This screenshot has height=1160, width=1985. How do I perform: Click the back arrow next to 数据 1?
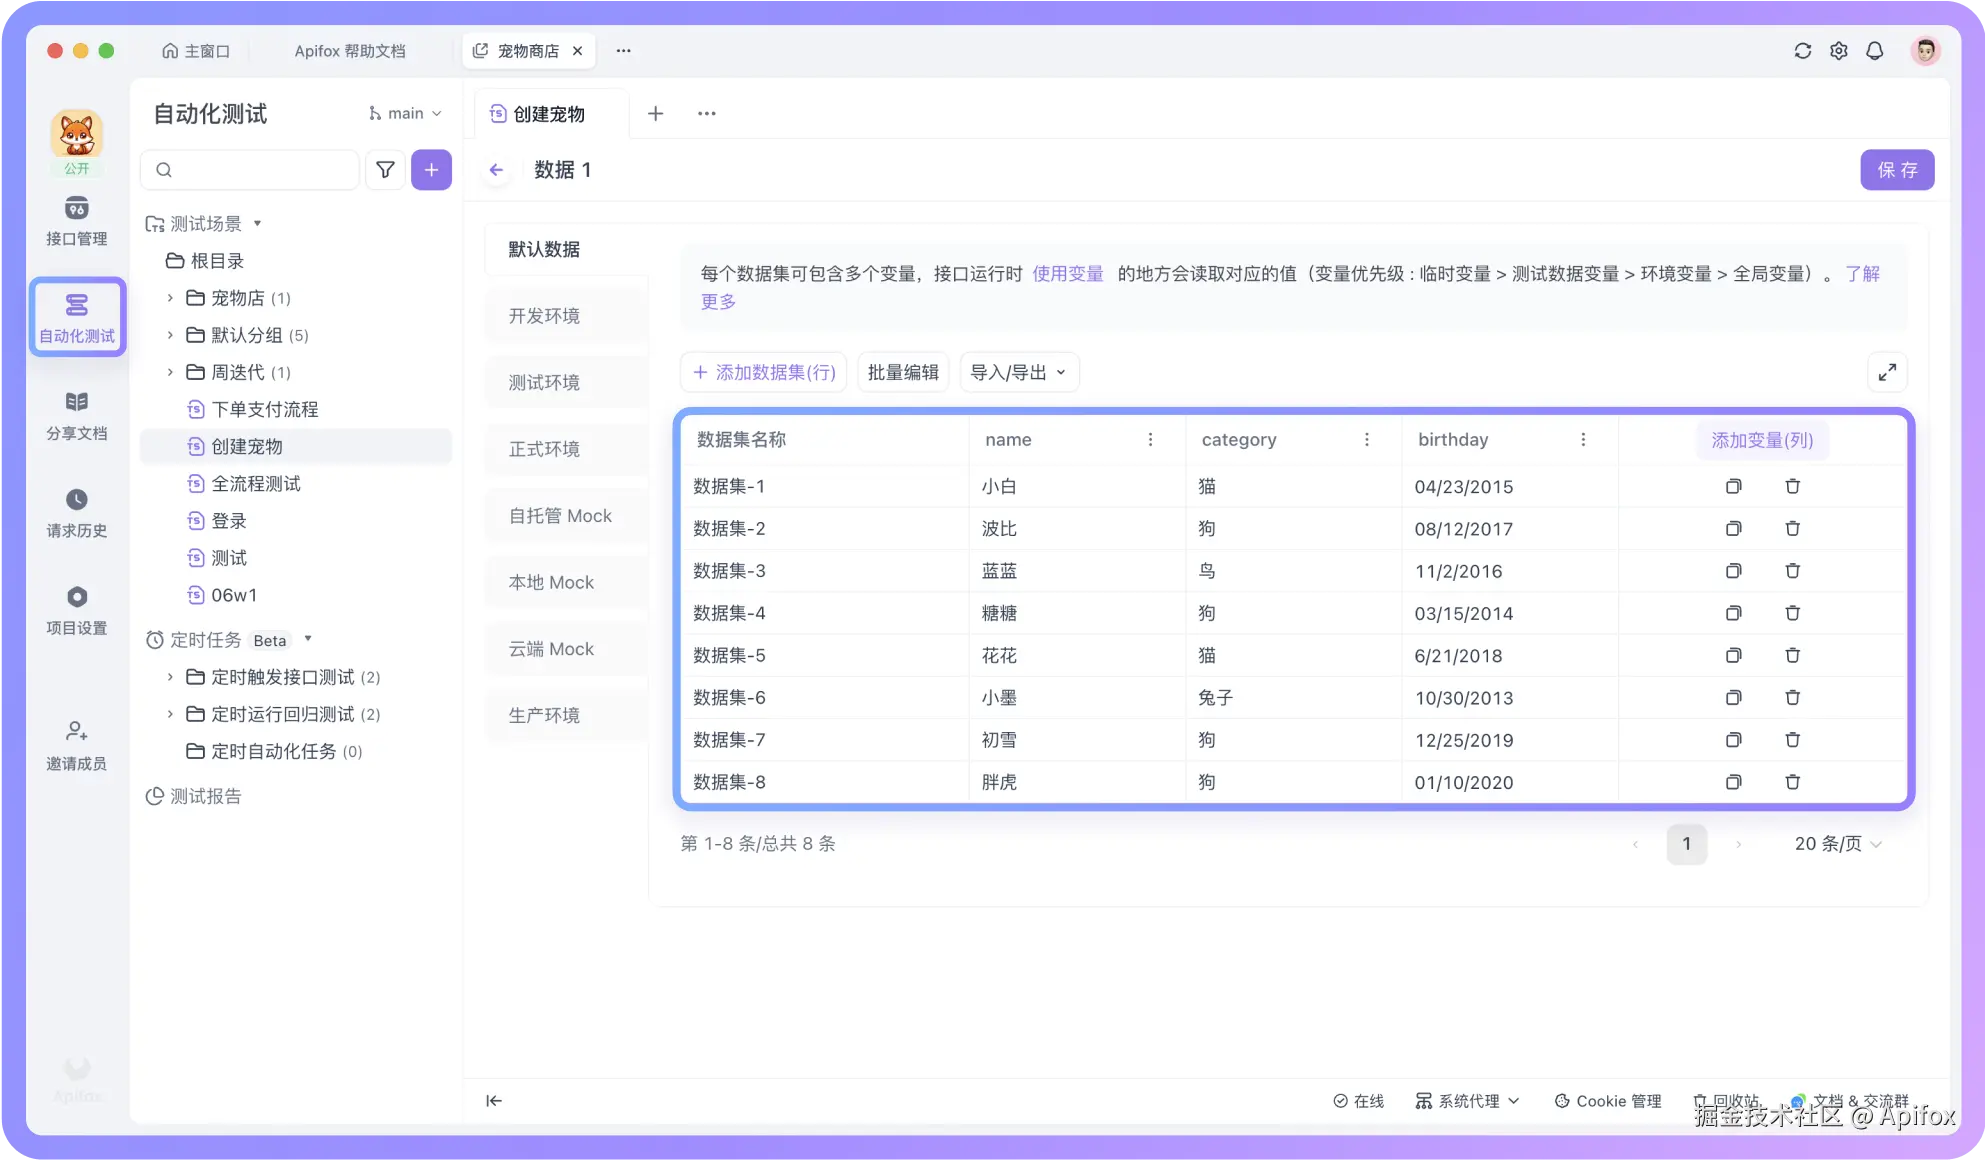(x=496, y=170)
